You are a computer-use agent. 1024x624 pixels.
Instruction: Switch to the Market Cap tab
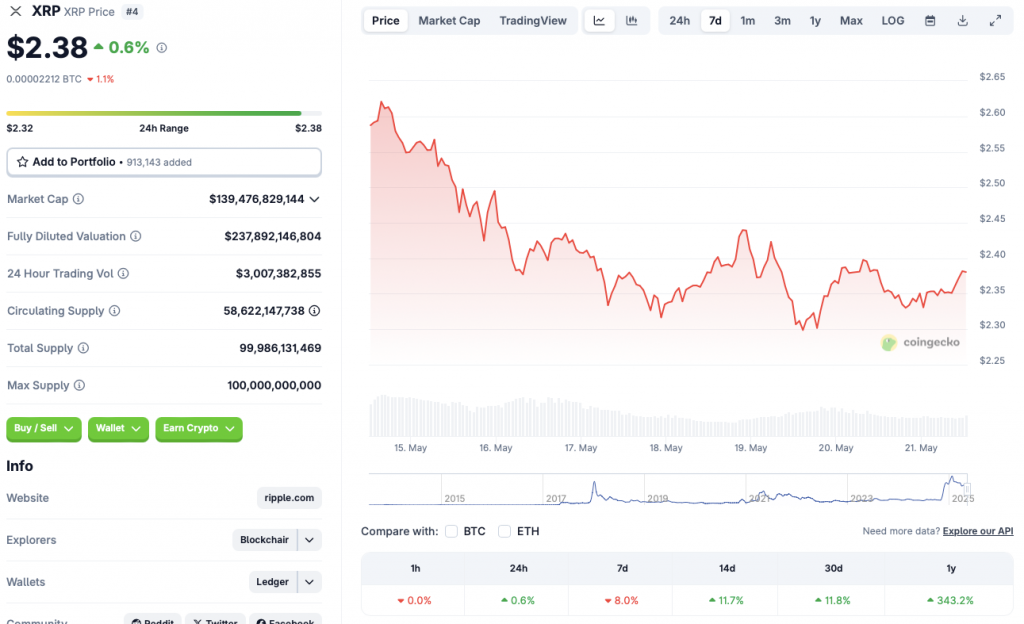pyautogui.click(x=449, y=20)
